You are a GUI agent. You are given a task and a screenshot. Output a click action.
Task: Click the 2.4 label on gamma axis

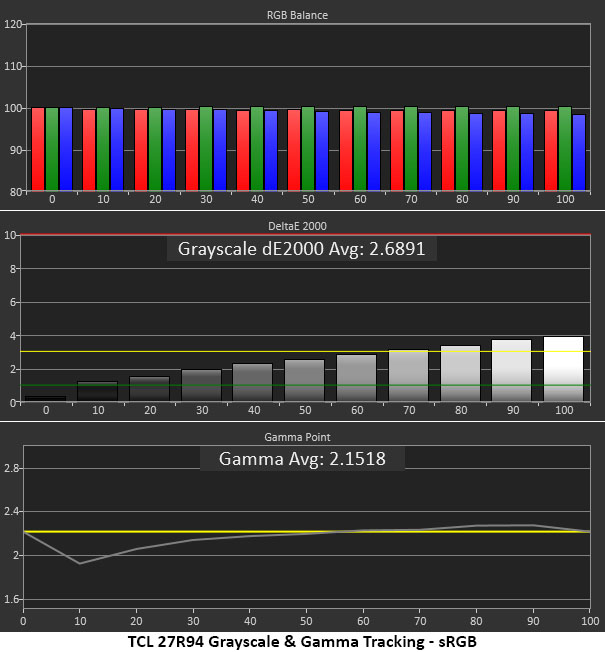point(11,511)
